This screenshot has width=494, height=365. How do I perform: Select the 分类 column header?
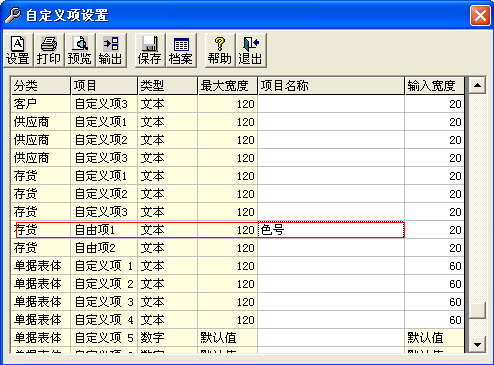pos(40,86)
